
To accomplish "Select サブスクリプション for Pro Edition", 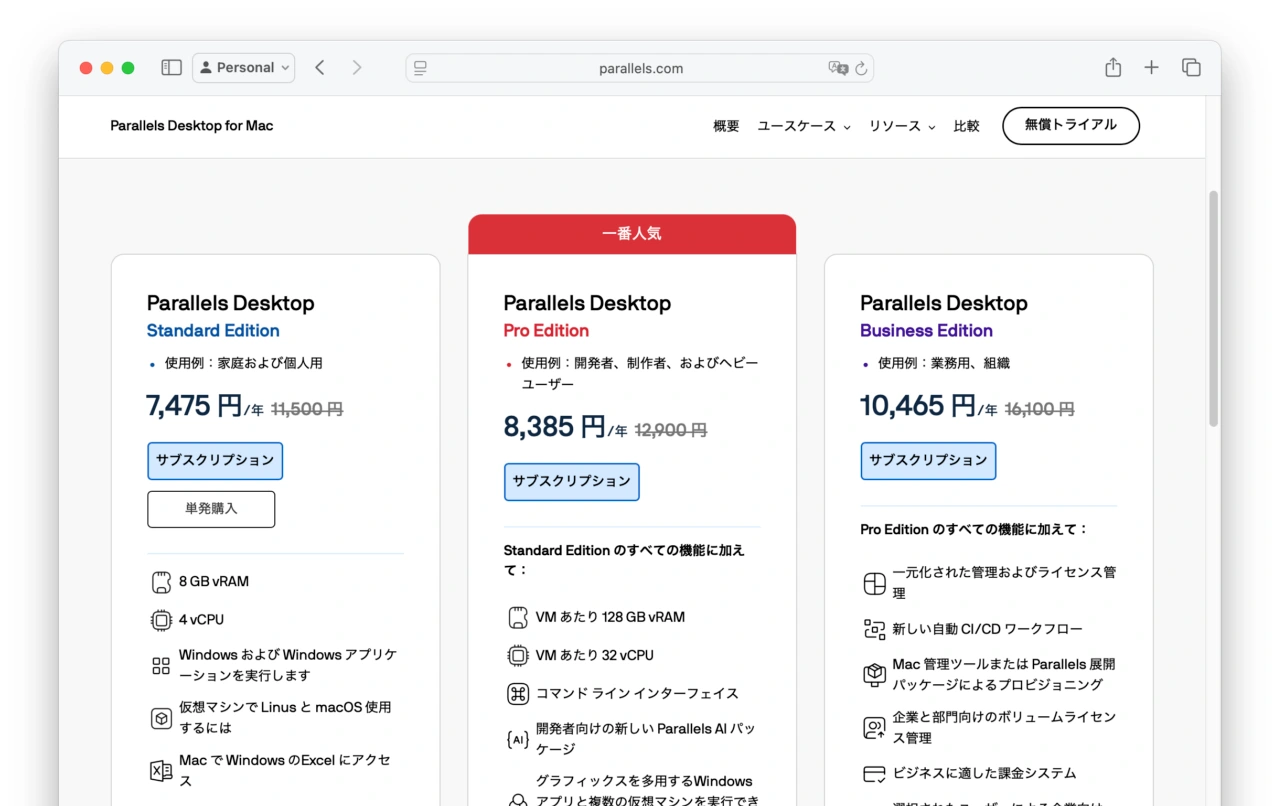I will [x=571, y=482].
